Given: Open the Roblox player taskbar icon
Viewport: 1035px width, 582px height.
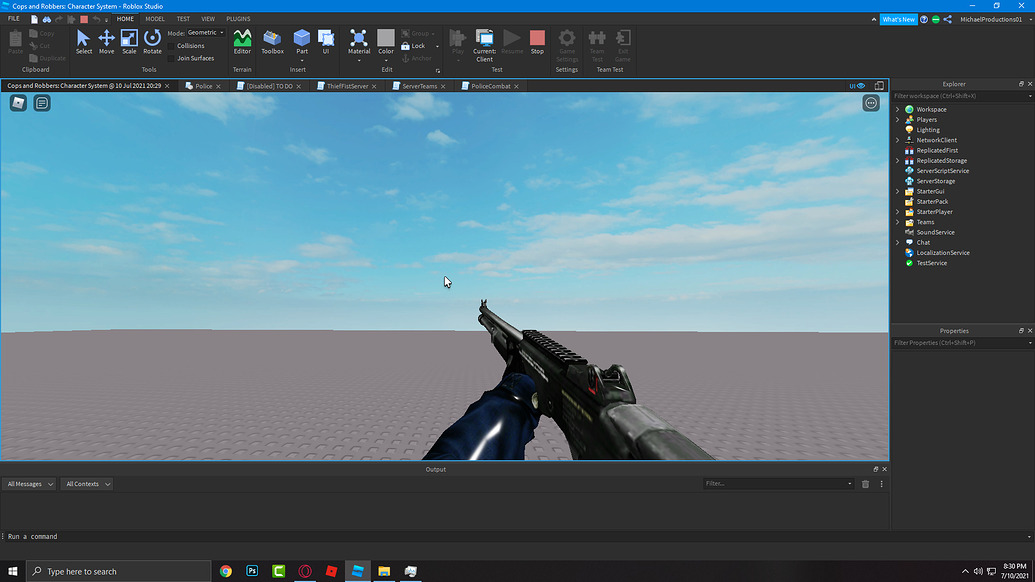Looking at the screenshot, I should tap(331, 571).
